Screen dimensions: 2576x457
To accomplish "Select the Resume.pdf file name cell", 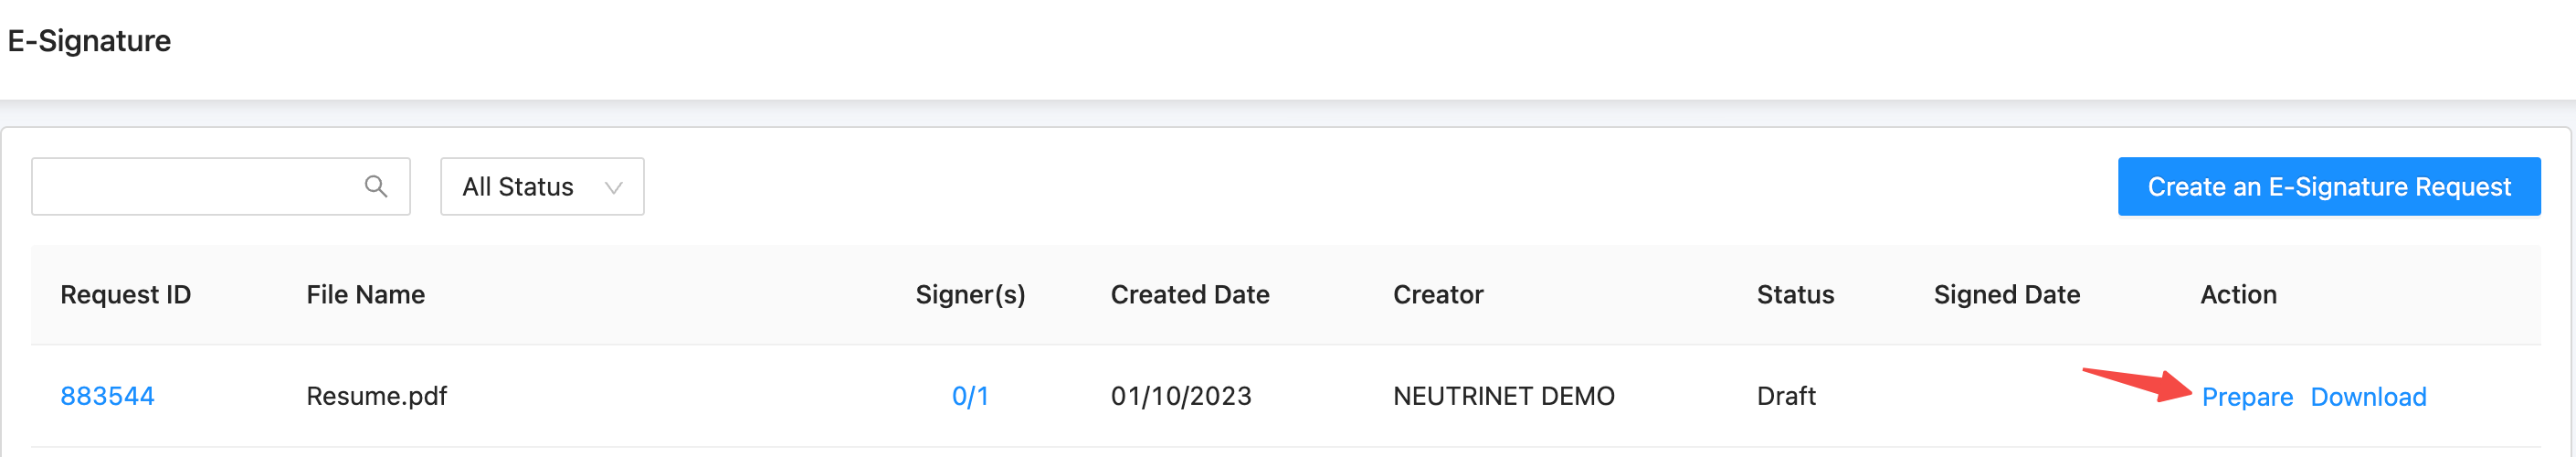I will [x=376, y=396].
